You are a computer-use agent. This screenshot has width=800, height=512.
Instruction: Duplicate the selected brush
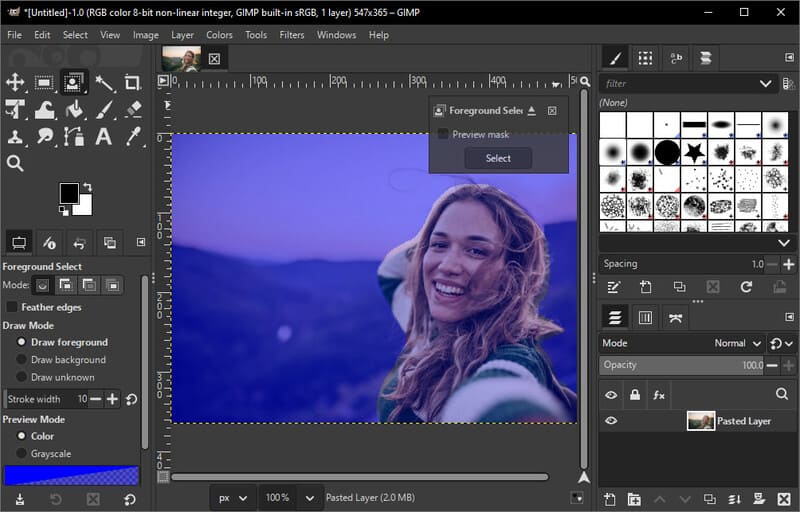679,287
